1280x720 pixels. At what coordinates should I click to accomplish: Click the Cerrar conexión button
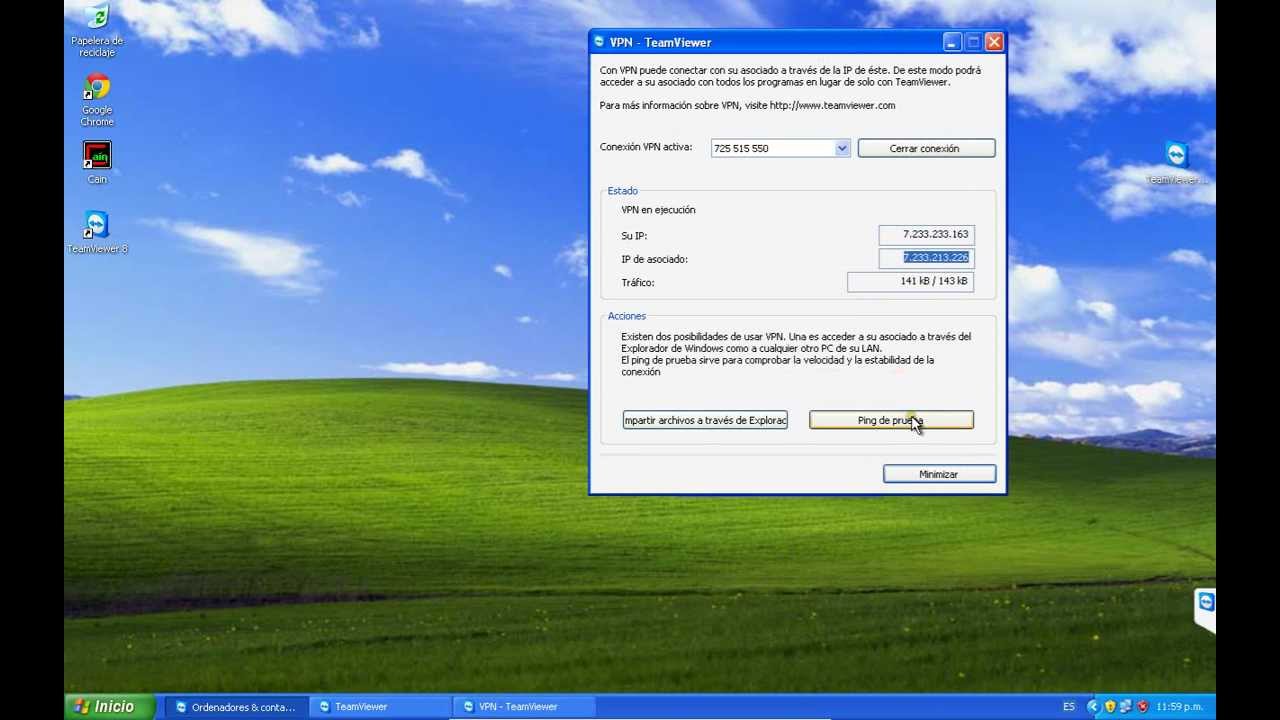coord(926,148)
